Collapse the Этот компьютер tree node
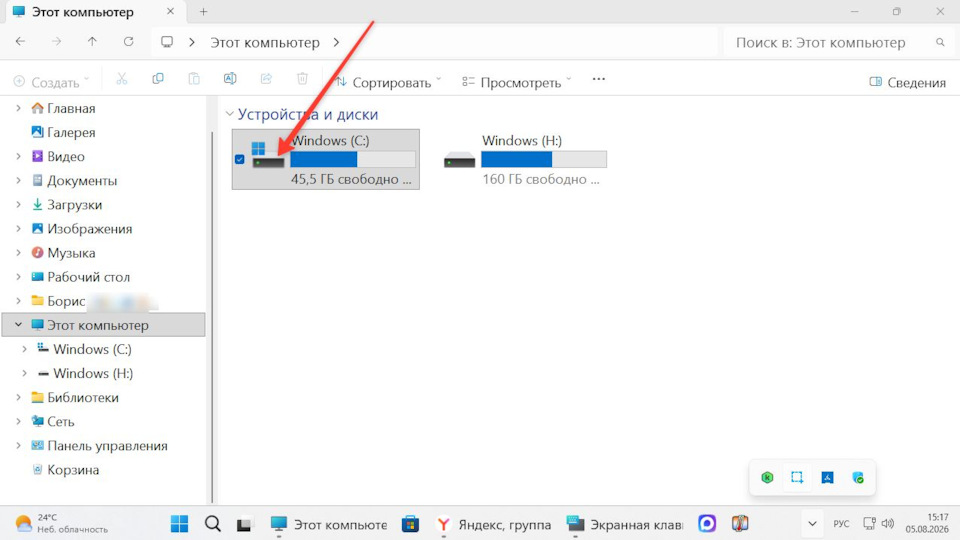 (x=18, y=325)
